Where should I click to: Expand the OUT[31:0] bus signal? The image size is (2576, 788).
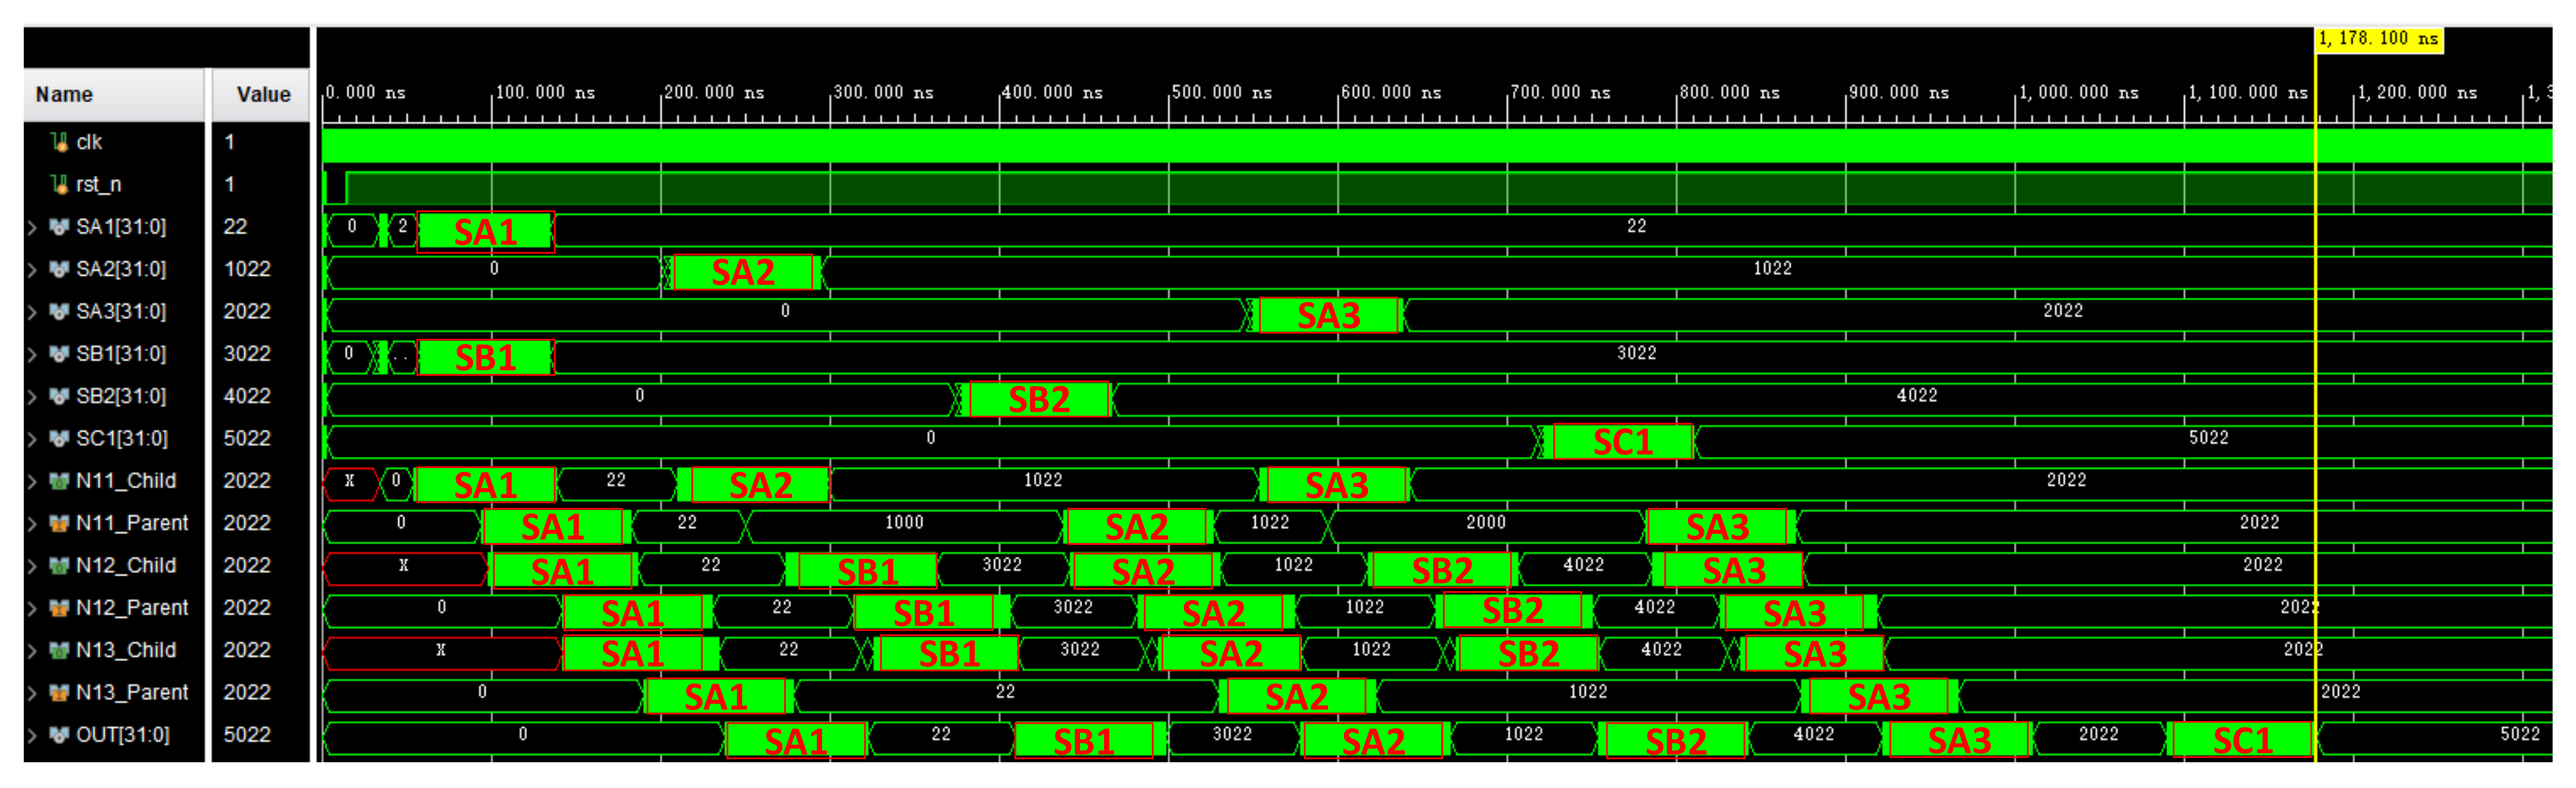(33, 736)
